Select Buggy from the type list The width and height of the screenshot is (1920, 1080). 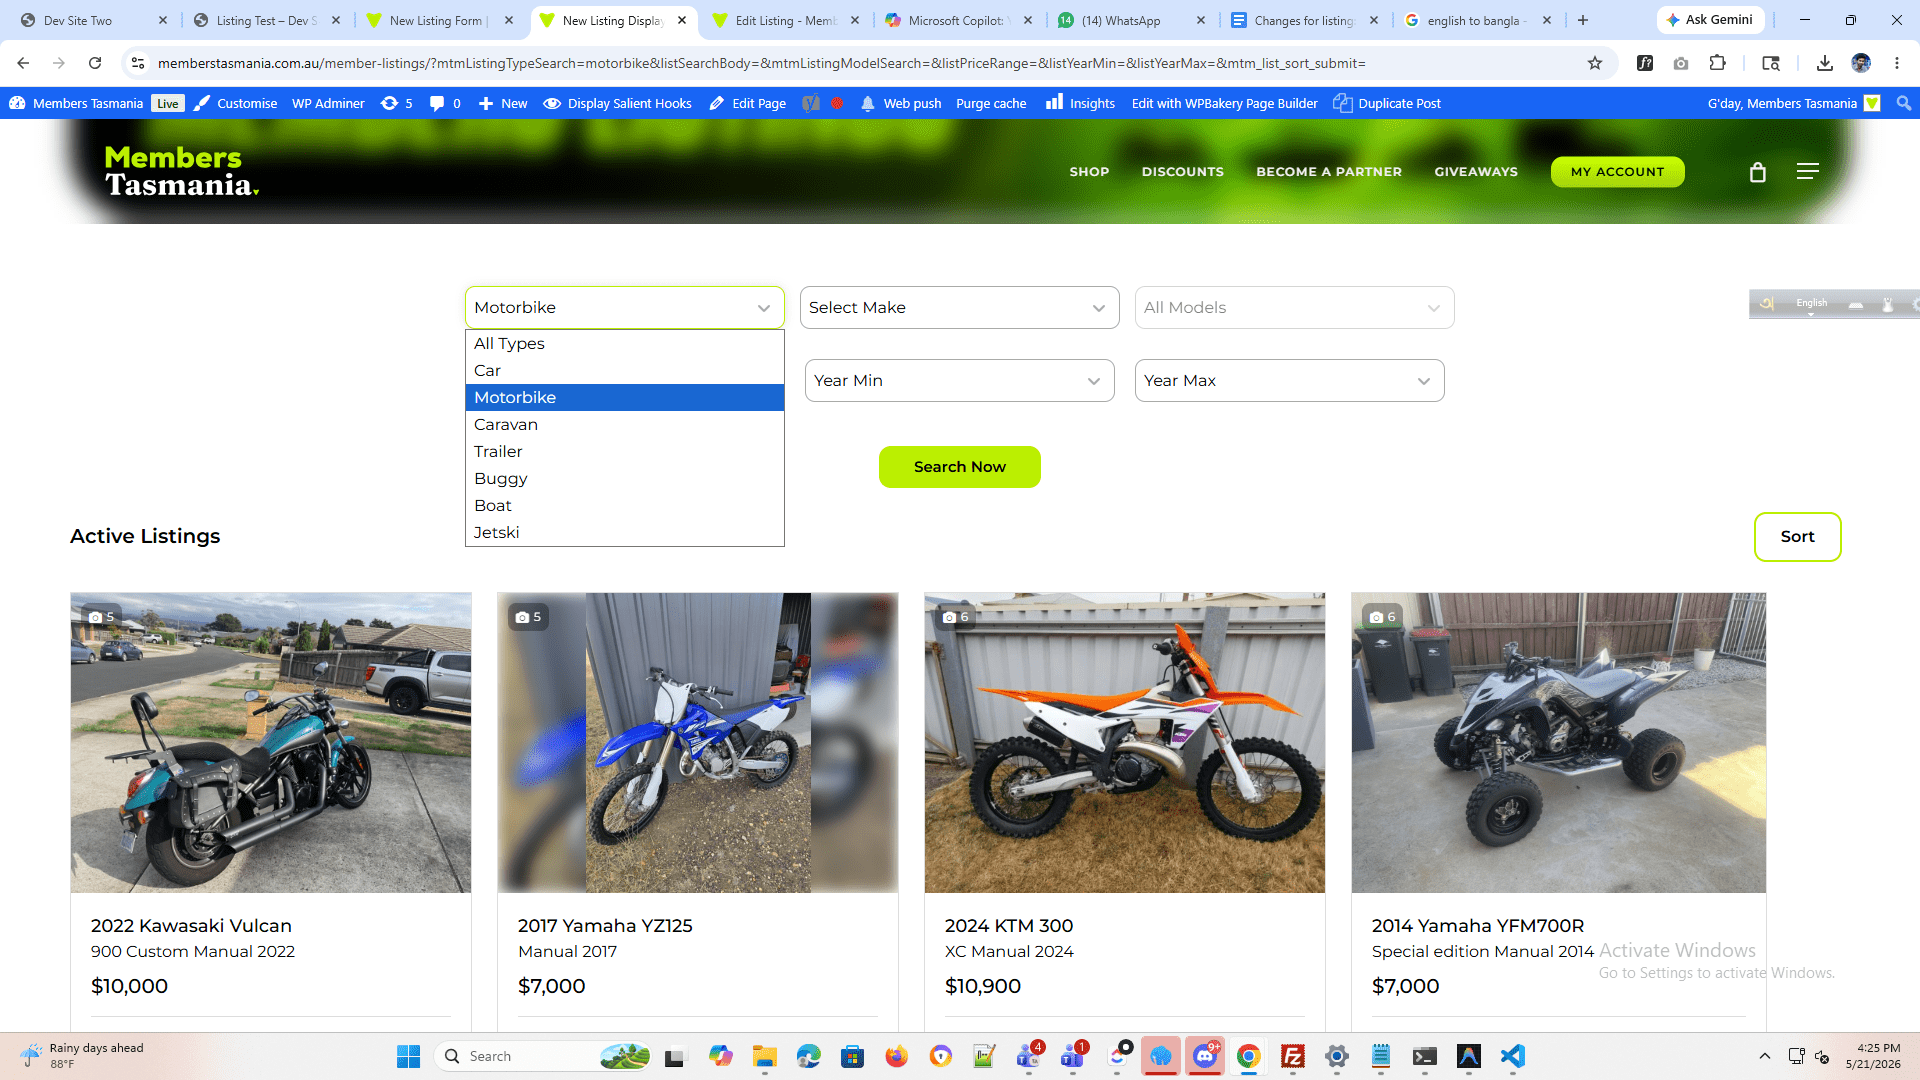[625, 479]
